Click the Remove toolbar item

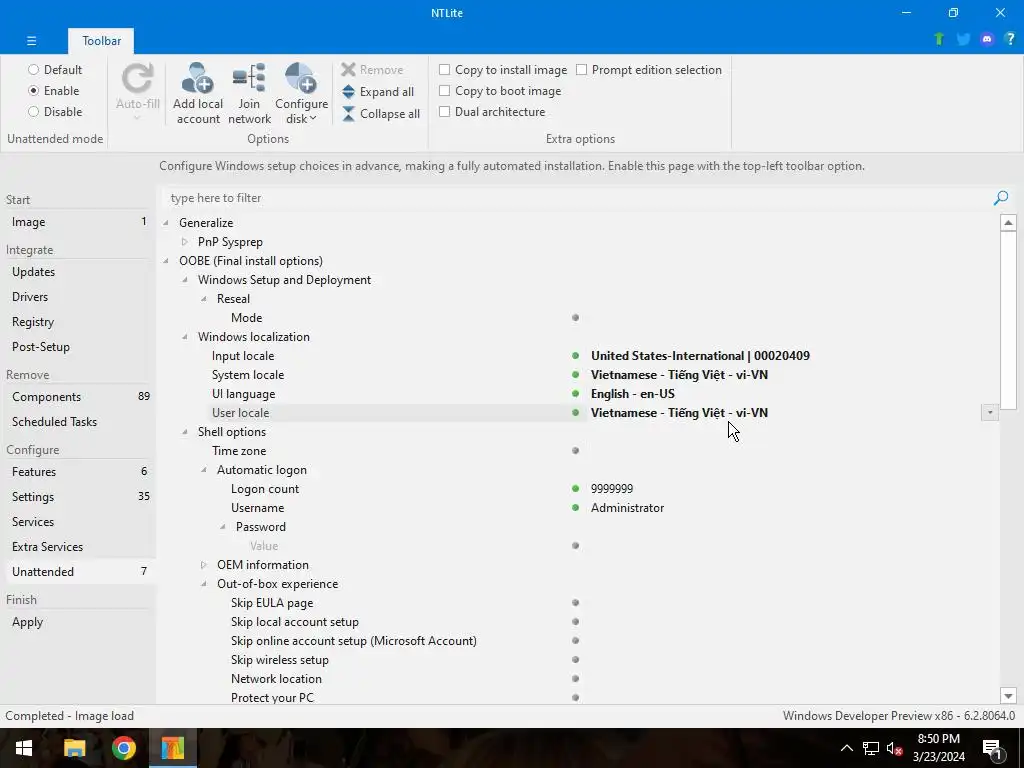pos(372,70)
